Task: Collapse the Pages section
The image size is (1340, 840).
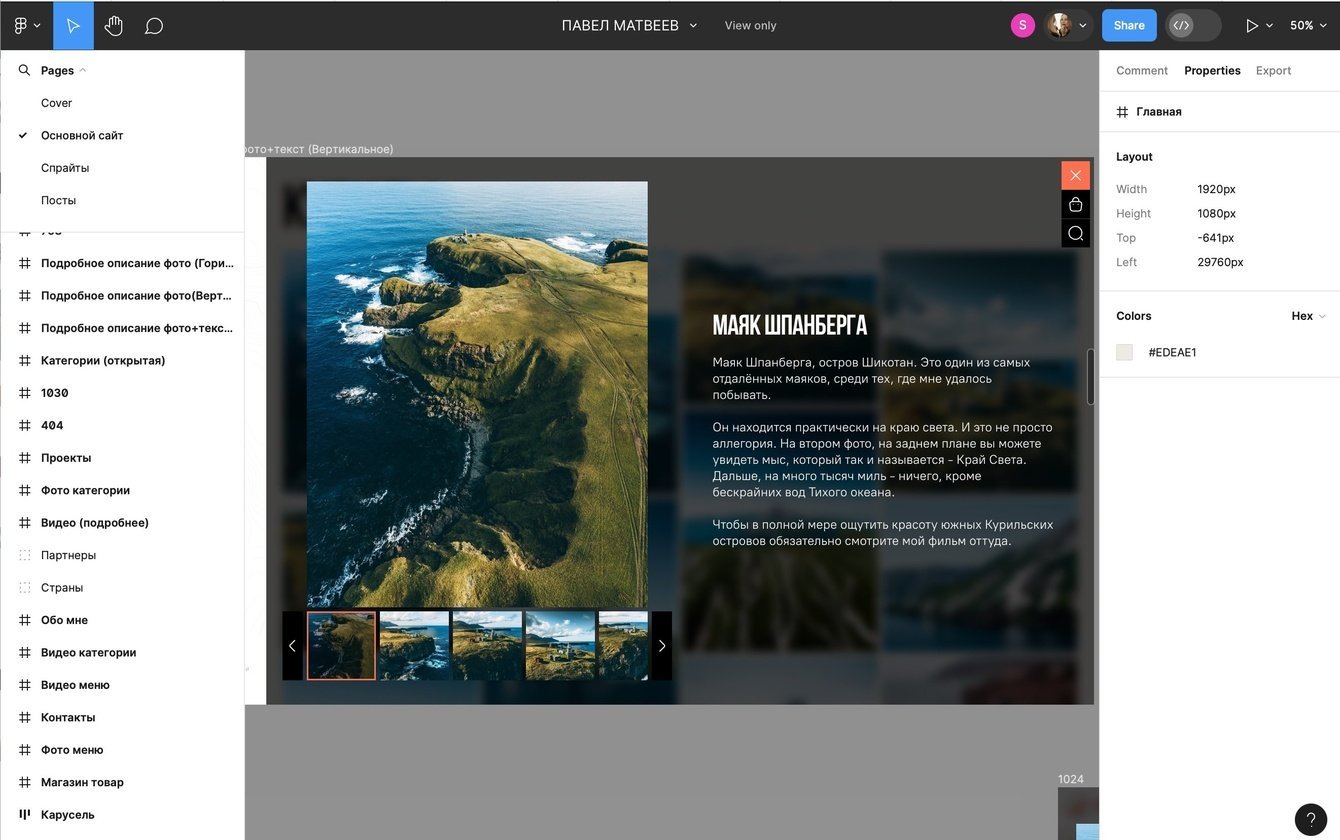Action: 64,70
